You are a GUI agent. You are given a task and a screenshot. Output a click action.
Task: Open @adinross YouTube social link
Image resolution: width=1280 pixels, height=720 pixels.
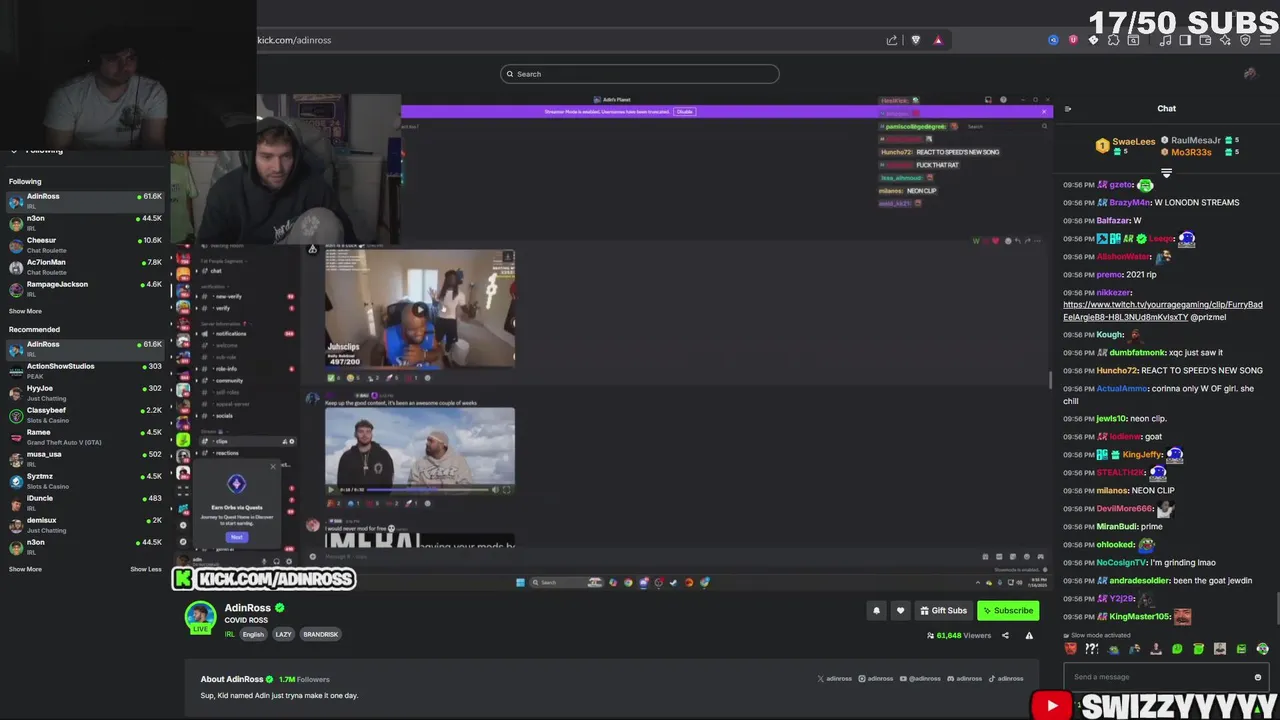click(920, 679)
